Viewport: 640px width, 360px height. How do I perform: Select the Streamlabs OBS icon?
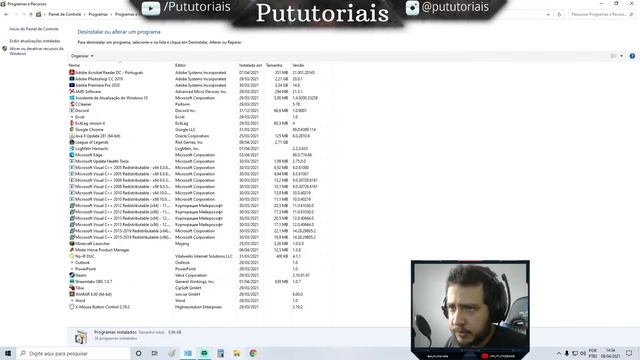coord(72,281)
